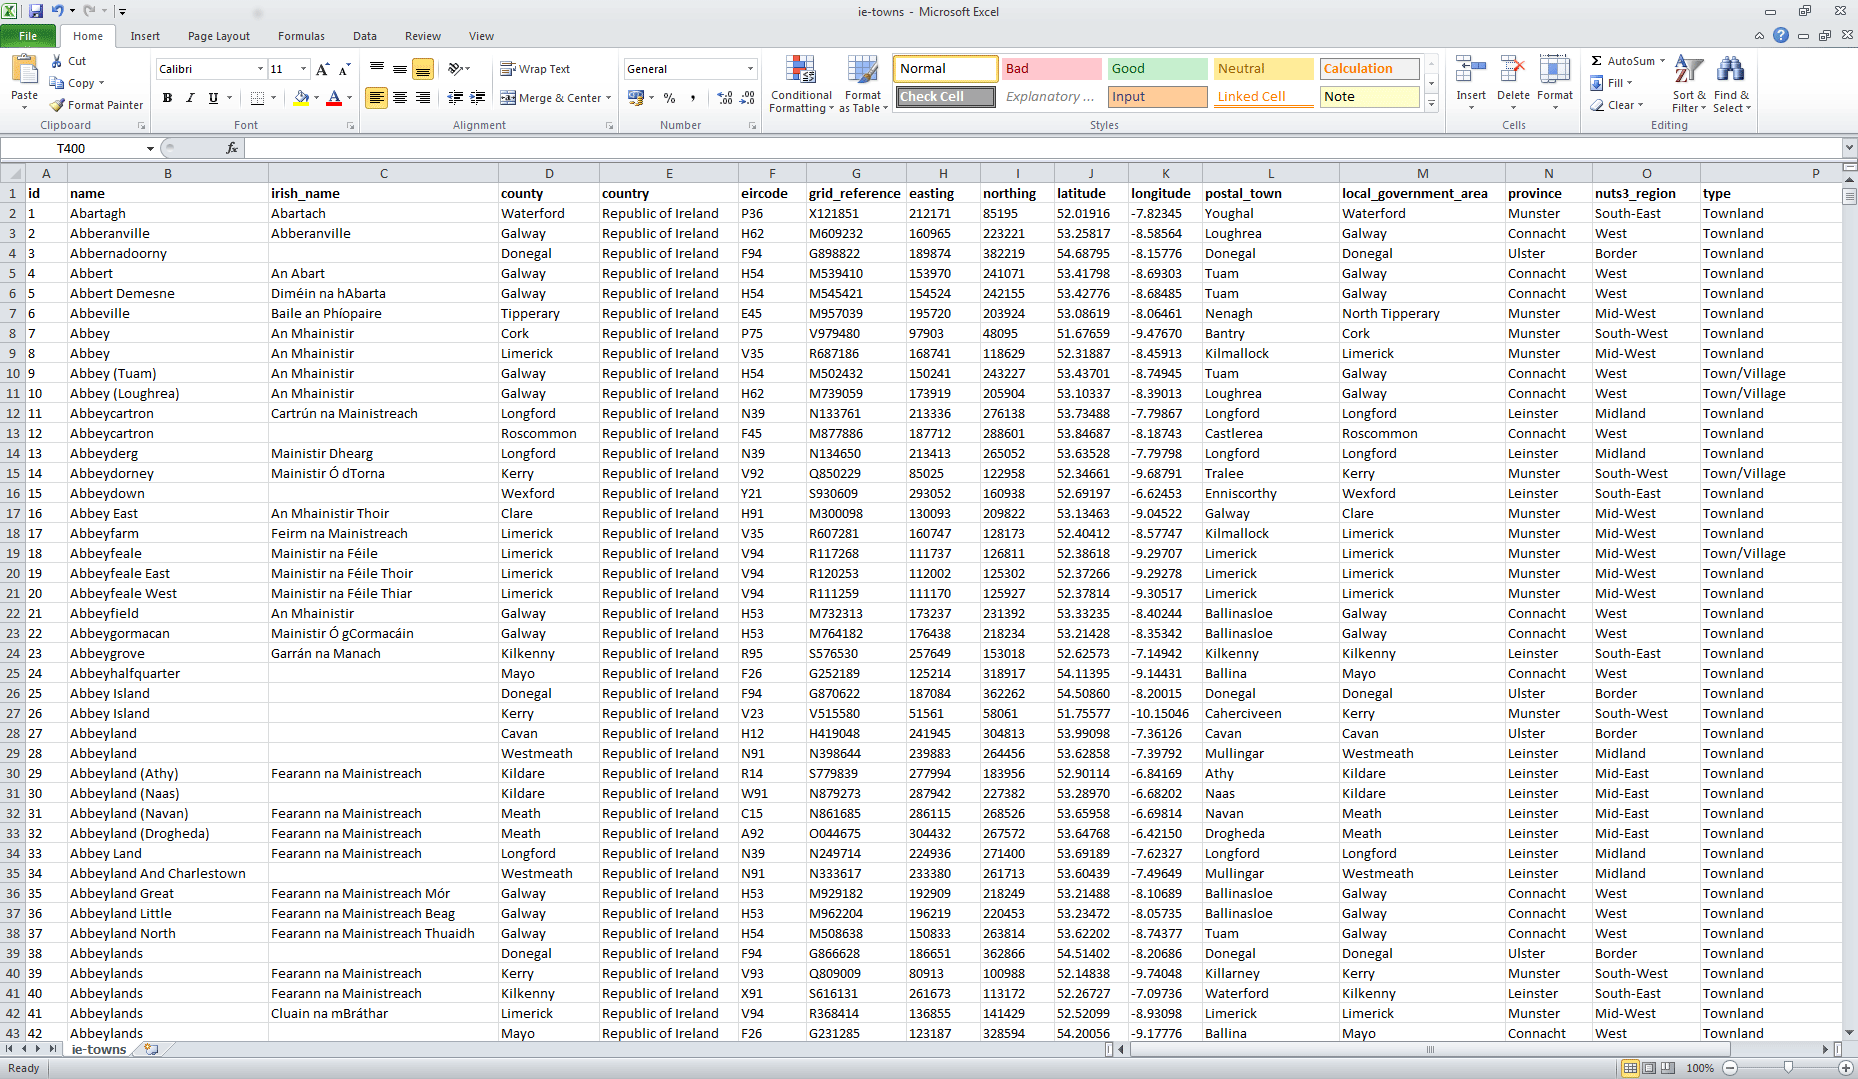Select the ie-towns sheet tab
Image resolution: width=1858 pixels, height=1079 pixels.
(97, 1049)
